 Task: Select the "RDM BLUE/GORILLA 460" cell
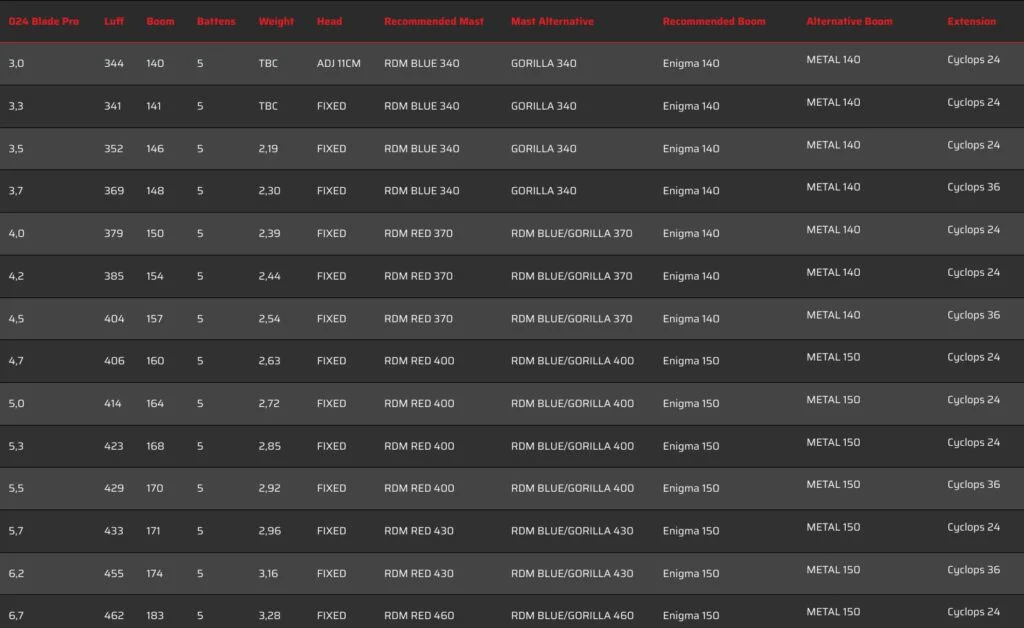(x=572, y=615)
